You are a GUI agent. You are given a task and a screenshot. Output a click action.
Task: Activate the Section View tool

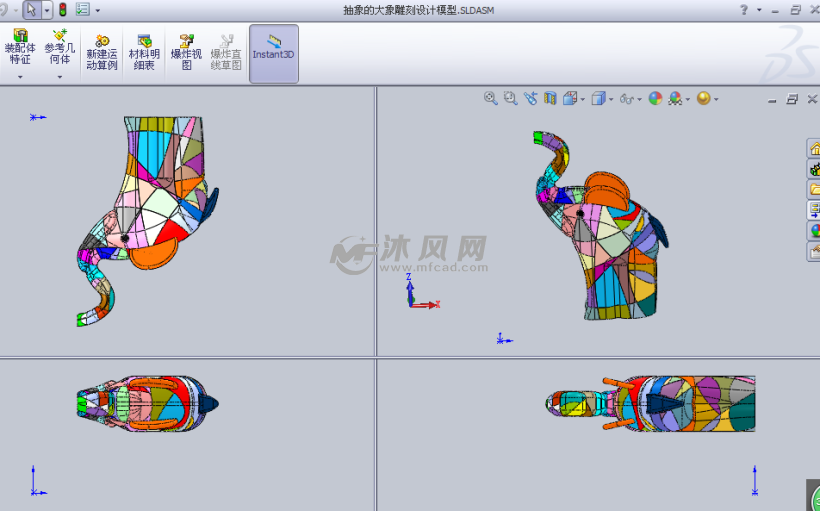pos(550,98)
